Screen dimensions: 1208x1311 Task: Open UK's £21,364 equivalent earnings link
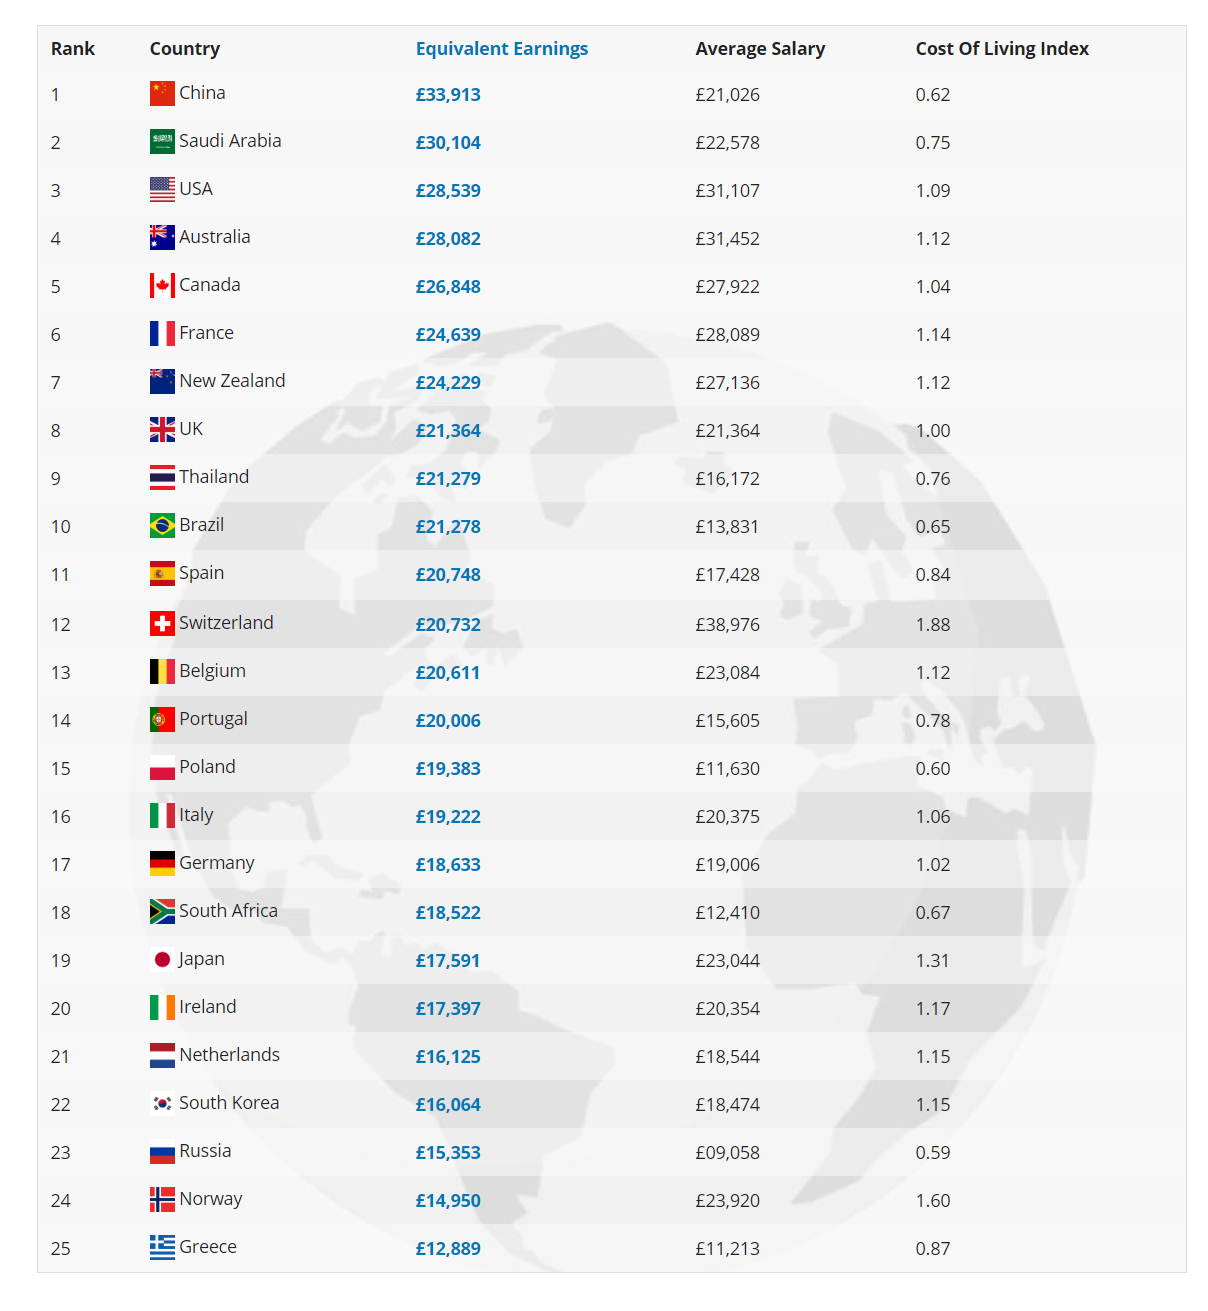coord(448,431)
